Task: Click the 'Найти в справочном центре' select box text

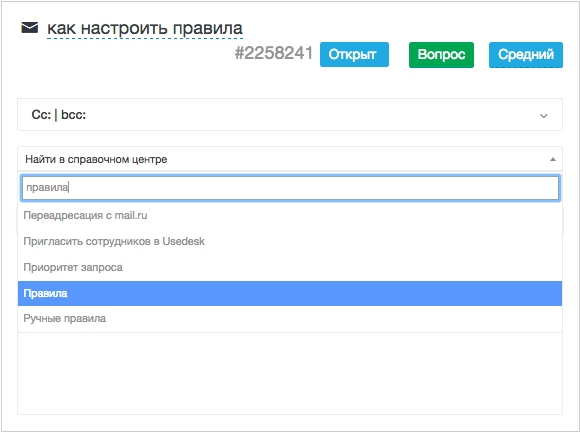Action: [96, 159]
